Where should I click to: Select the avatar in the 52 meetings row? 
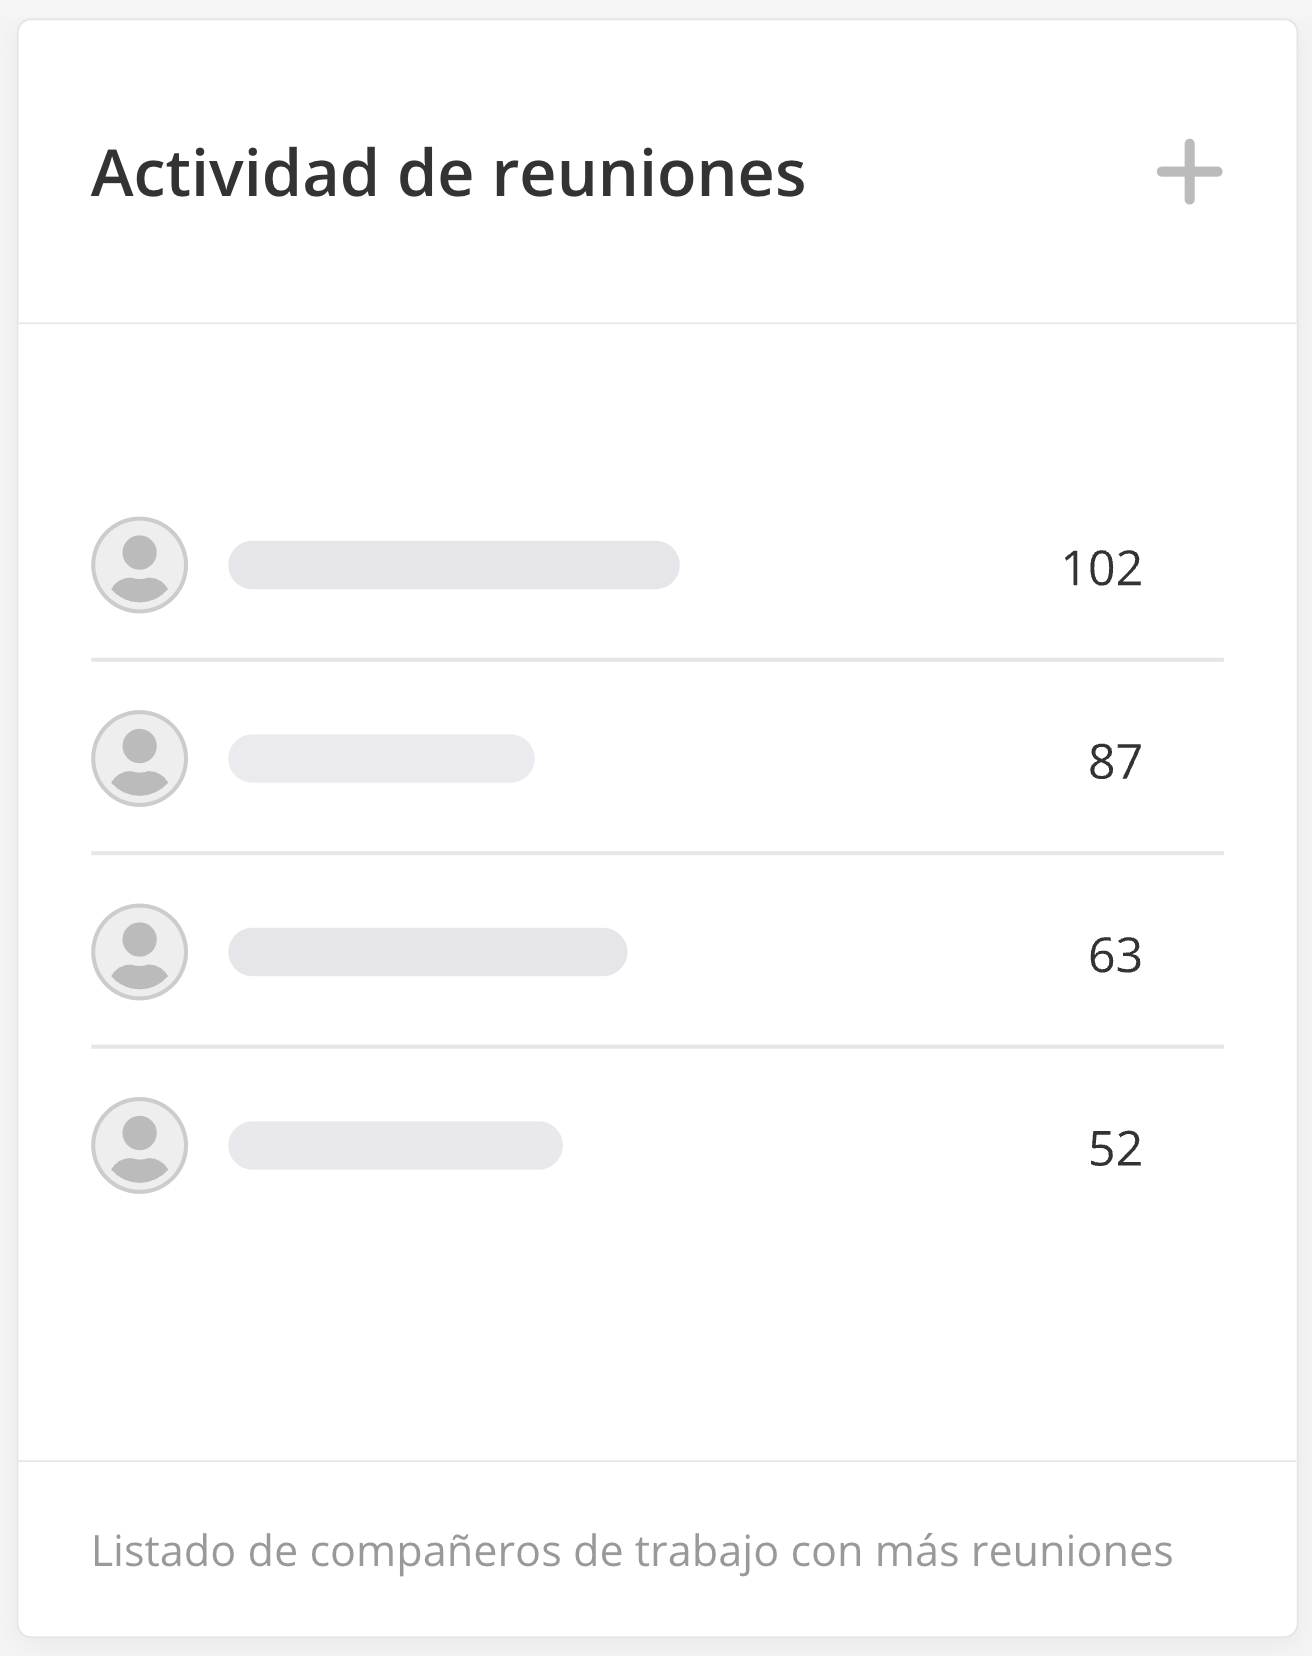pos(140,1146)
